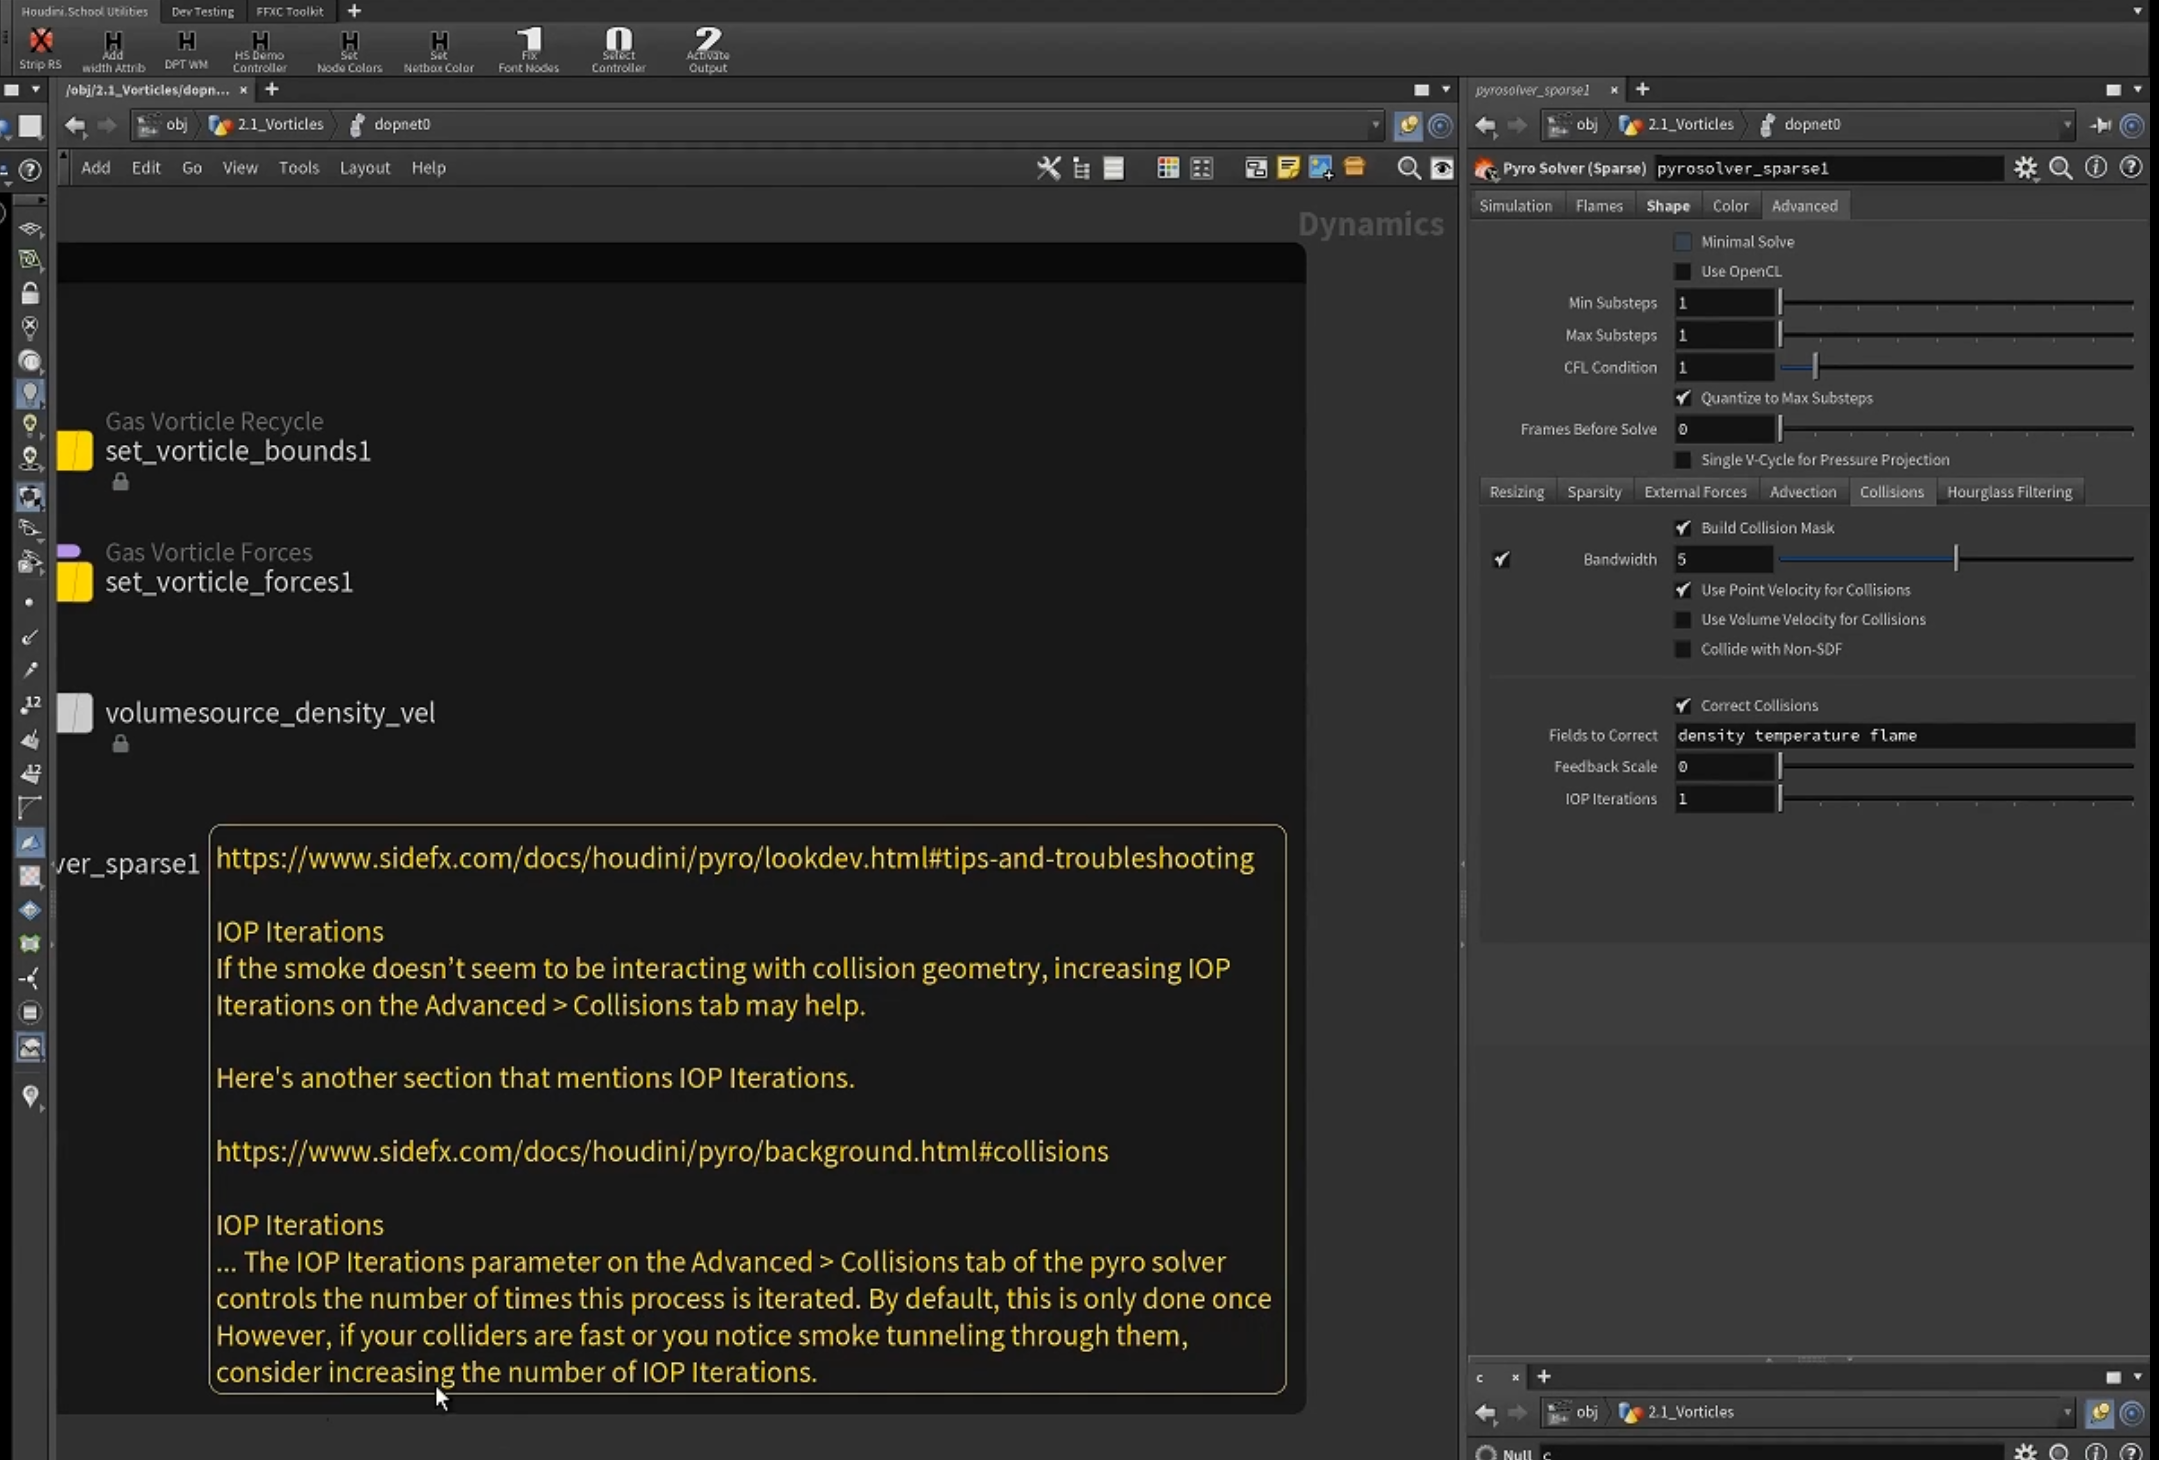This screenshot has width=2159, height=1460.
Task: Click the parameter help question mark icon
Action: [x=2131, y=168]
